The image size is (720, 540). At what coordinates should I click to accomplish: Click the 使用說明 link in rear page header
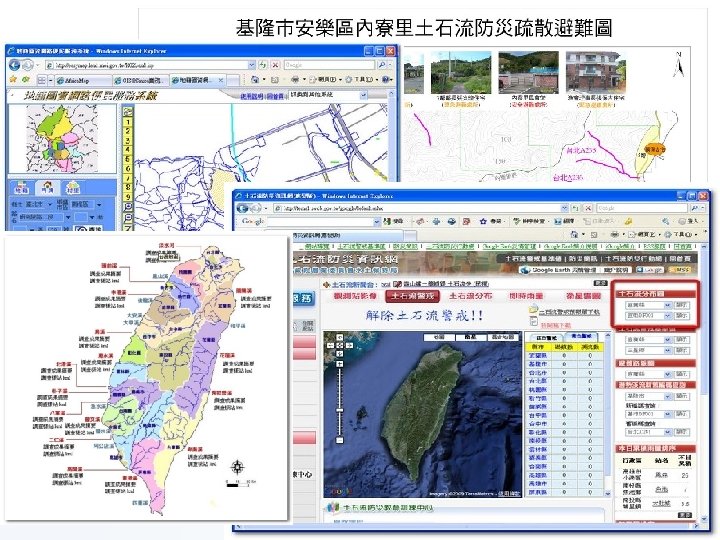click(252, 96)
